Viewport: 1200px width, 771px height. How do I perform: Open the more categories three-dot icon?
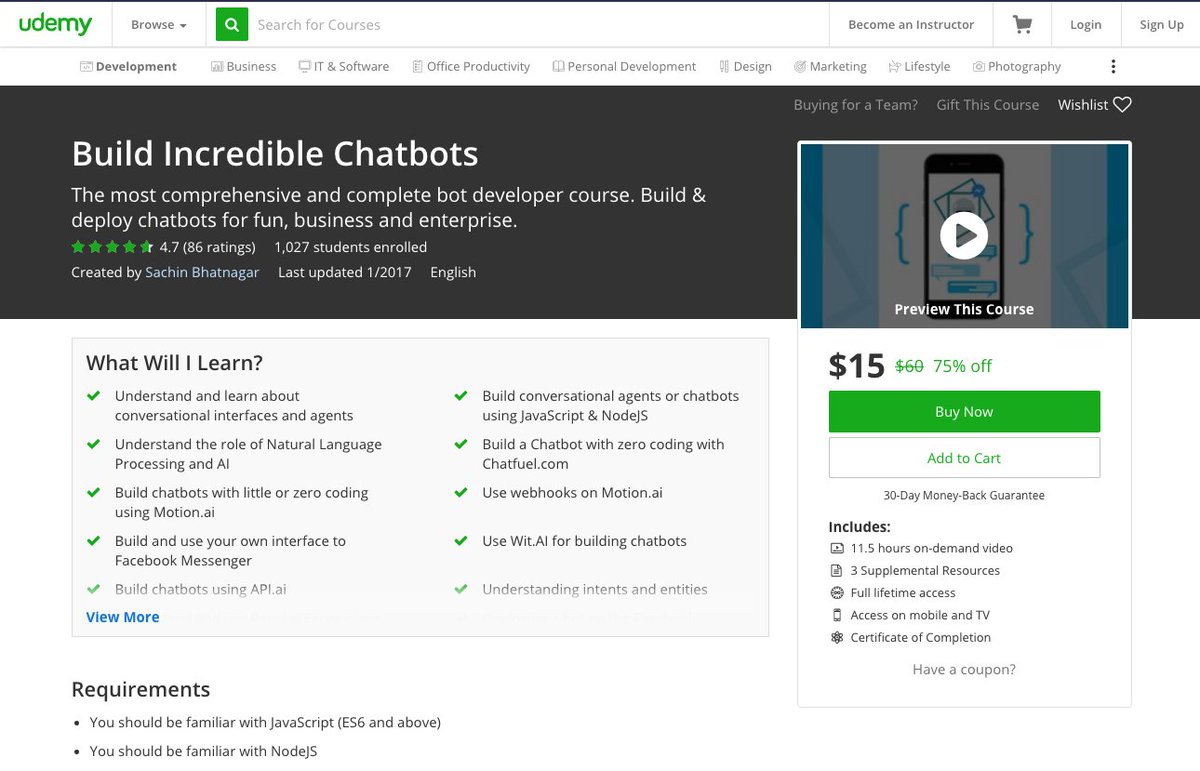[x=1113, y=67]
